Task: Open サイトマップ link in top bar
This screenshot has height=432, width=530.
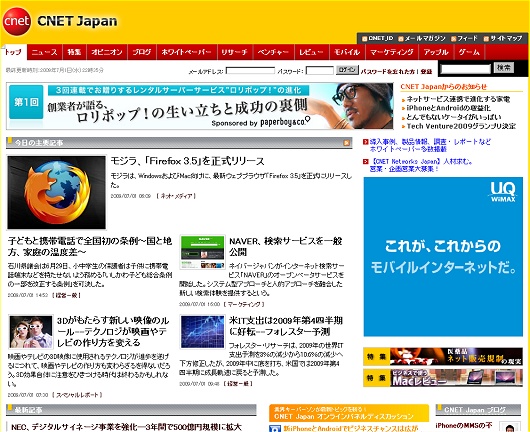Action: click(503, 39)
